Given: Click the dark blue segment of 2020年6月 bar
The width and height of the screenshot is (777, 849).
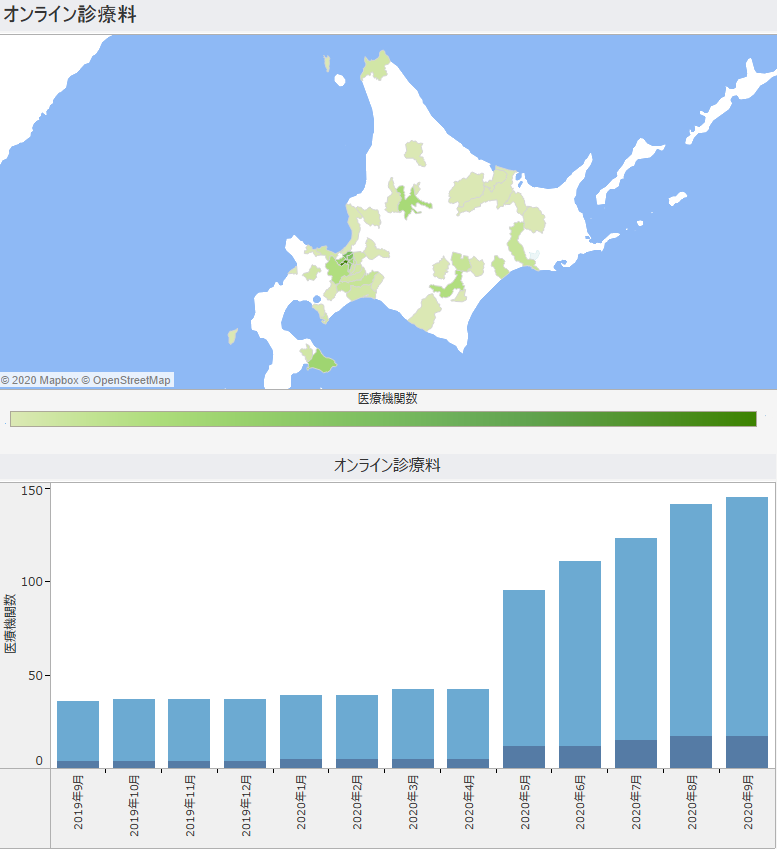Looking at the screenshot, I should click(579, 757).
